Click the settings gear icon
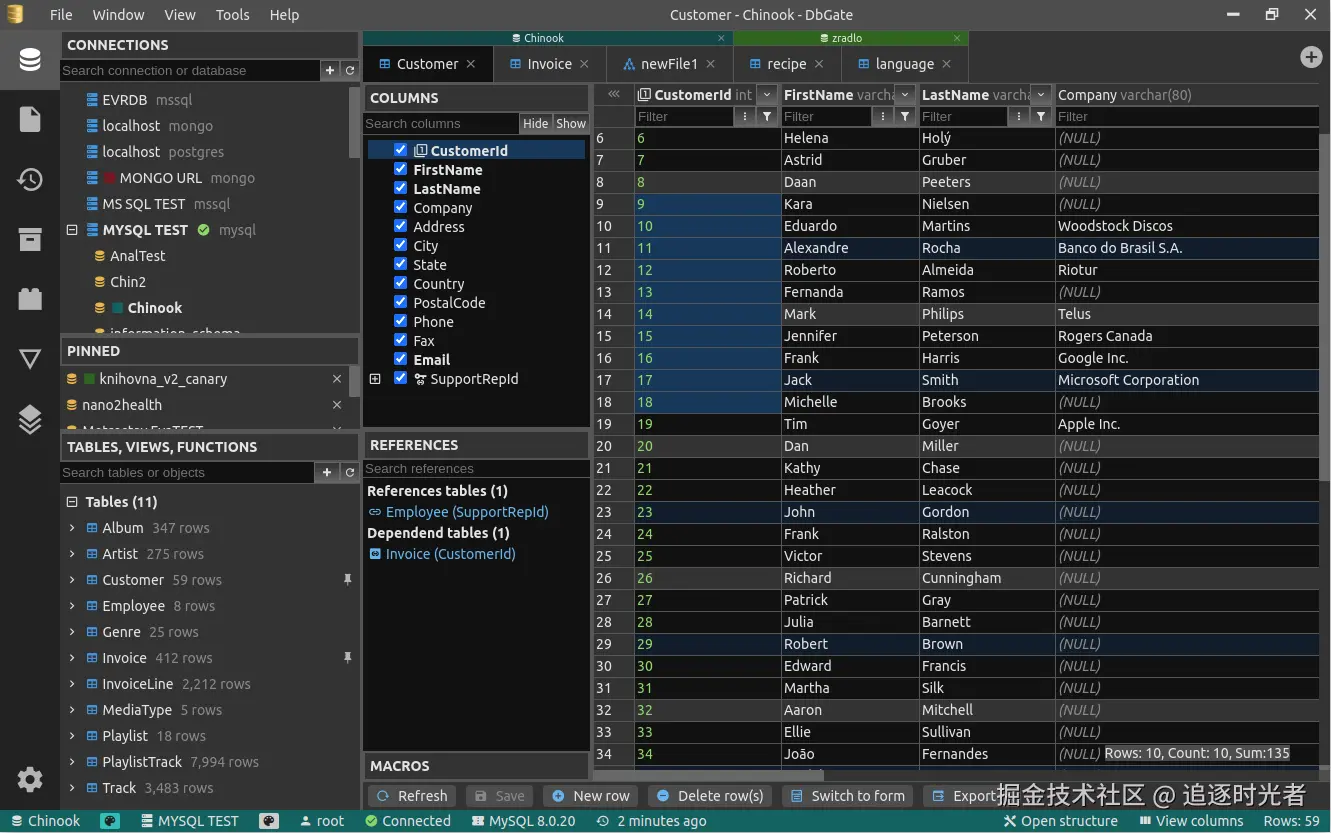The width and height of the screenshot is (1331, 833). [30, 780]
